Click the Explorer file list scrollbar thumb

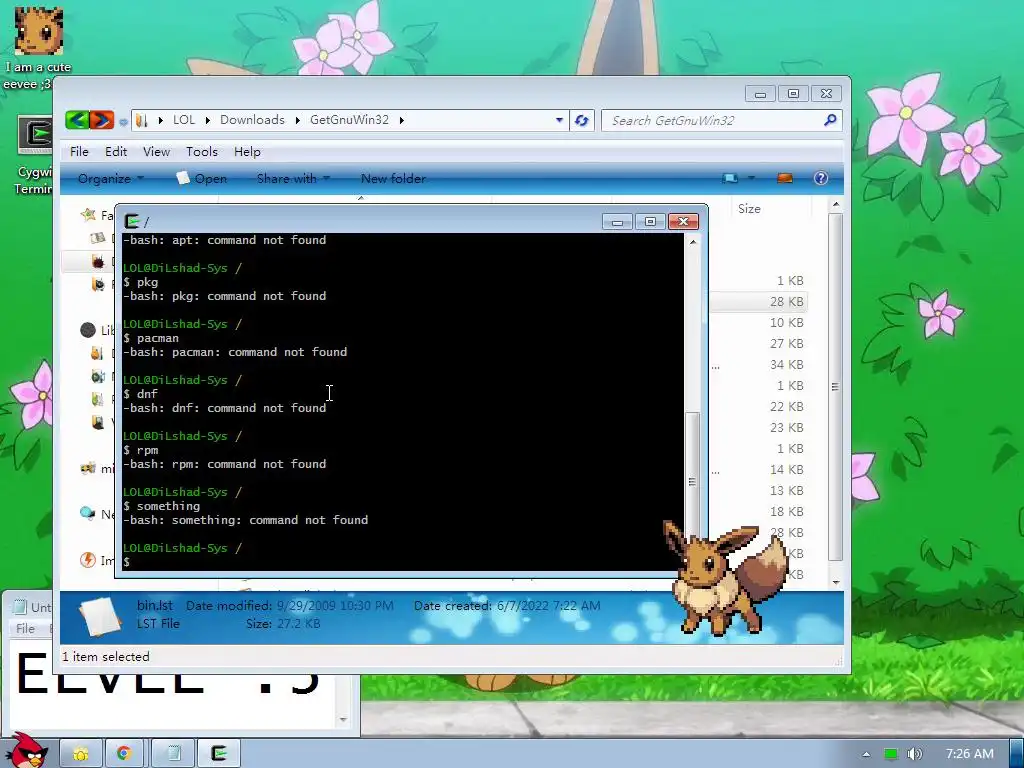835,387
